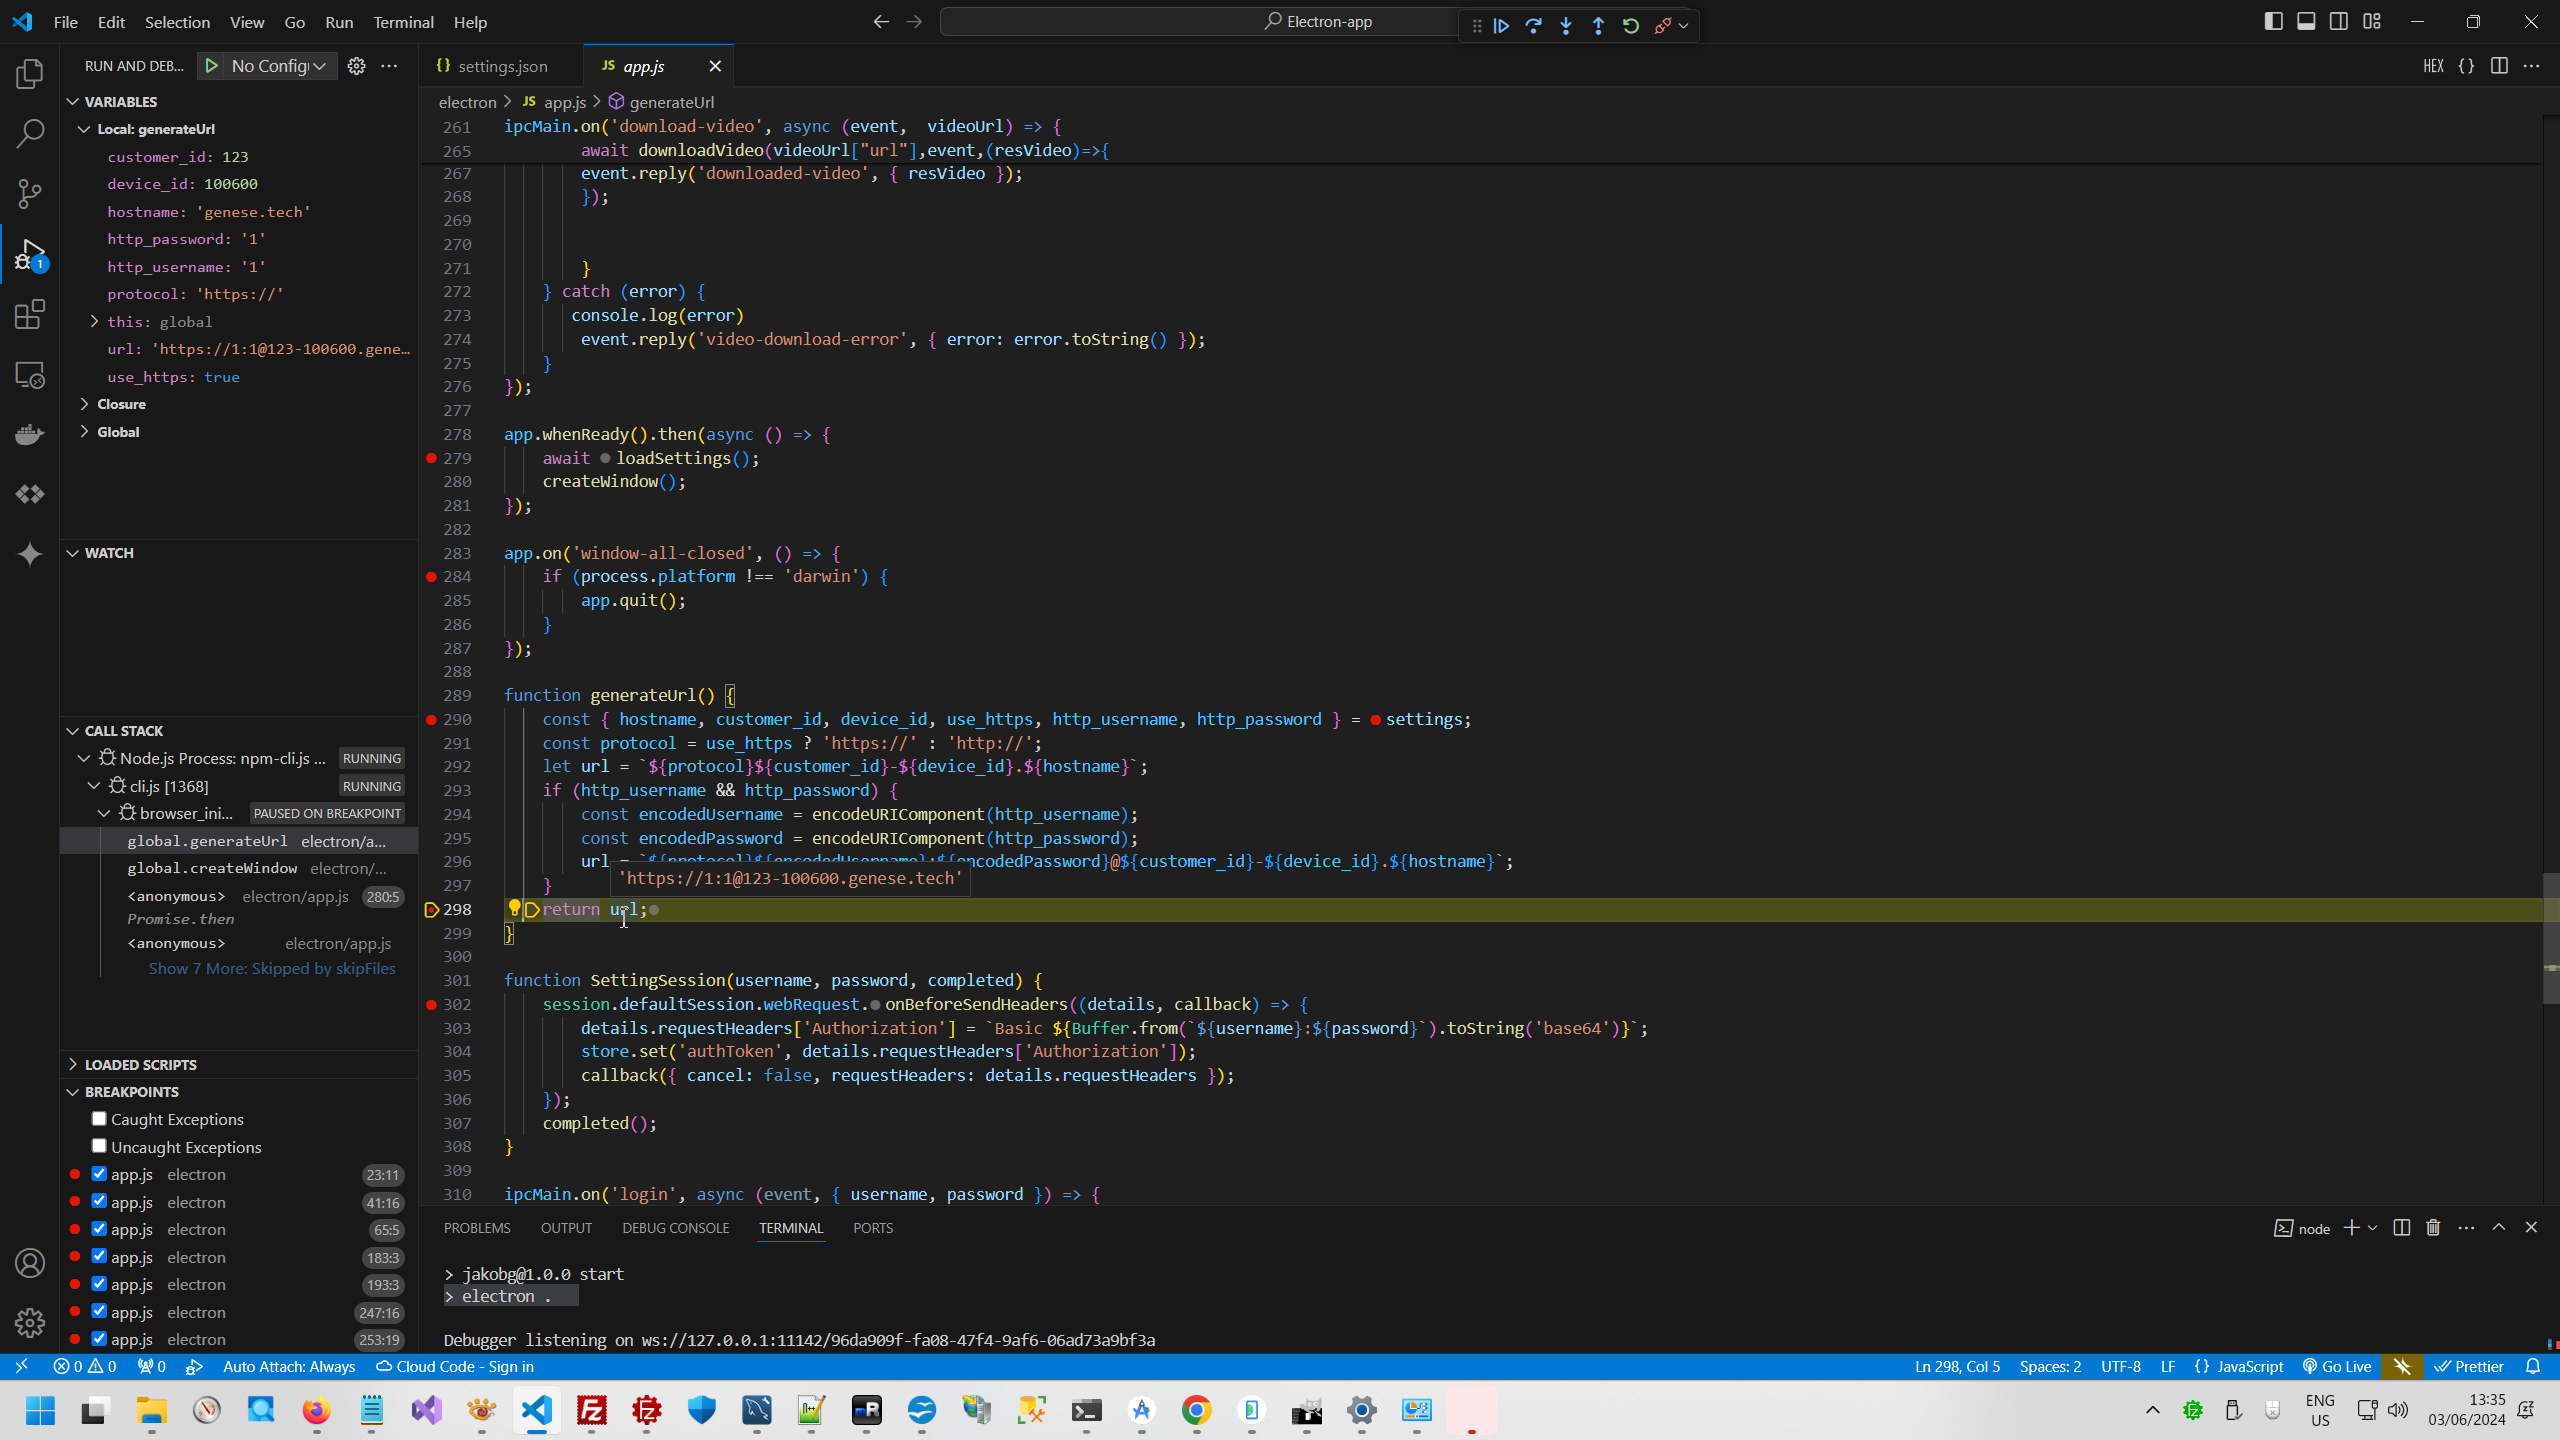This screenshot has width=2560, height=1440.
Task: Click Show 7 More skipped frames link
Action: click(x=272, y=968)
